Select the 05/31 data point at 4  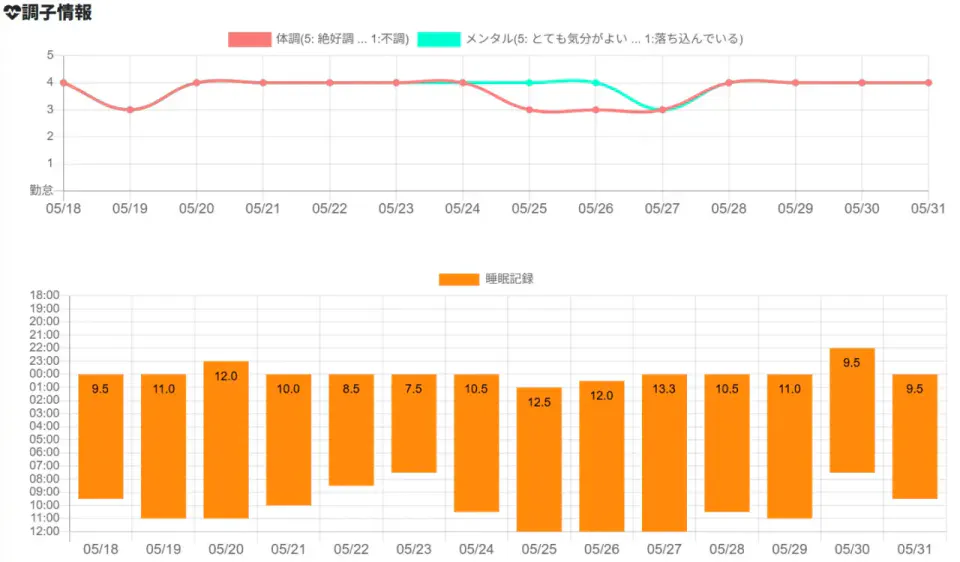(929, 83)
